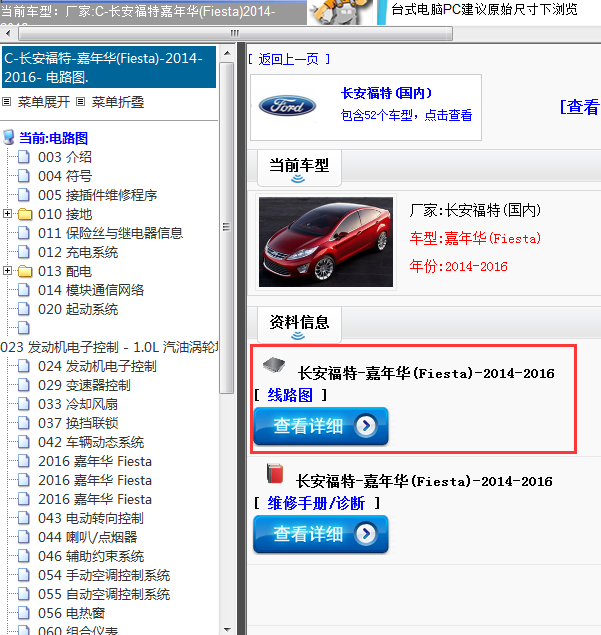Open 044 喇叭/点烟器 page
The image size is (601, 635).
click(87, 537)
